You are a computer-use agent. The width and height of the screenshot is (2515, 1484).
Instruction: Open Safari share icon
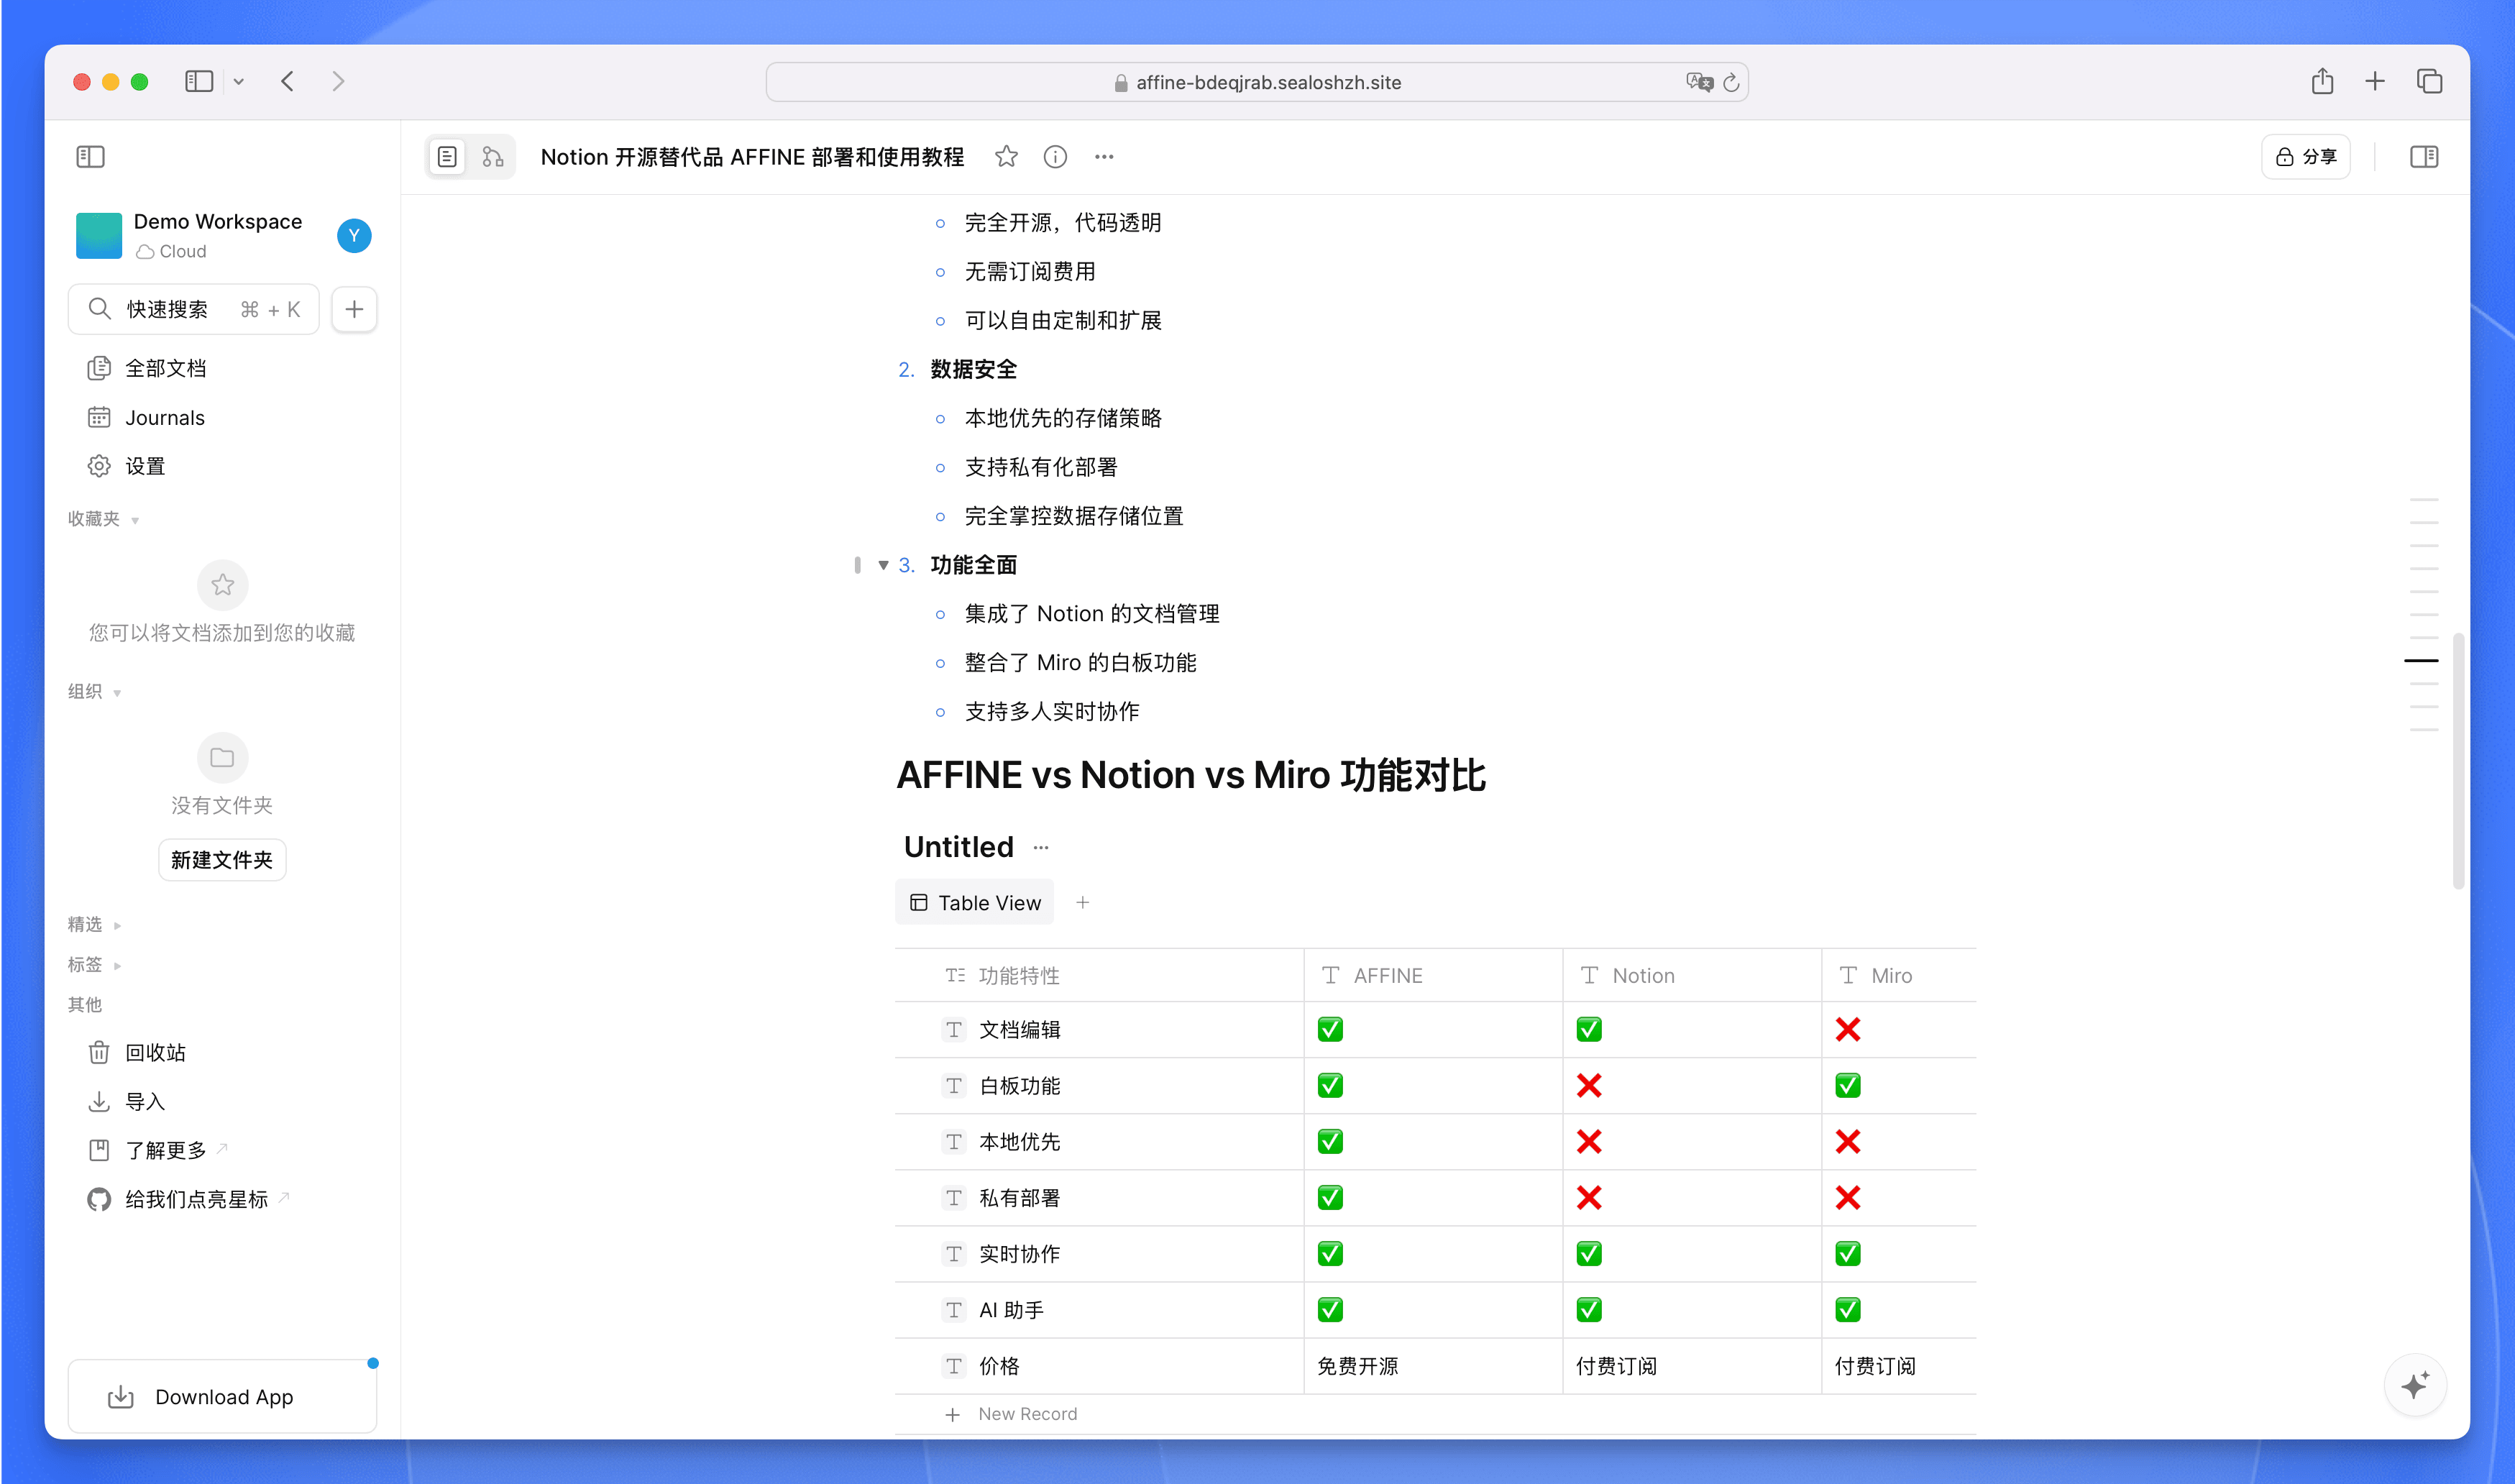click(x=2322, y=81)
